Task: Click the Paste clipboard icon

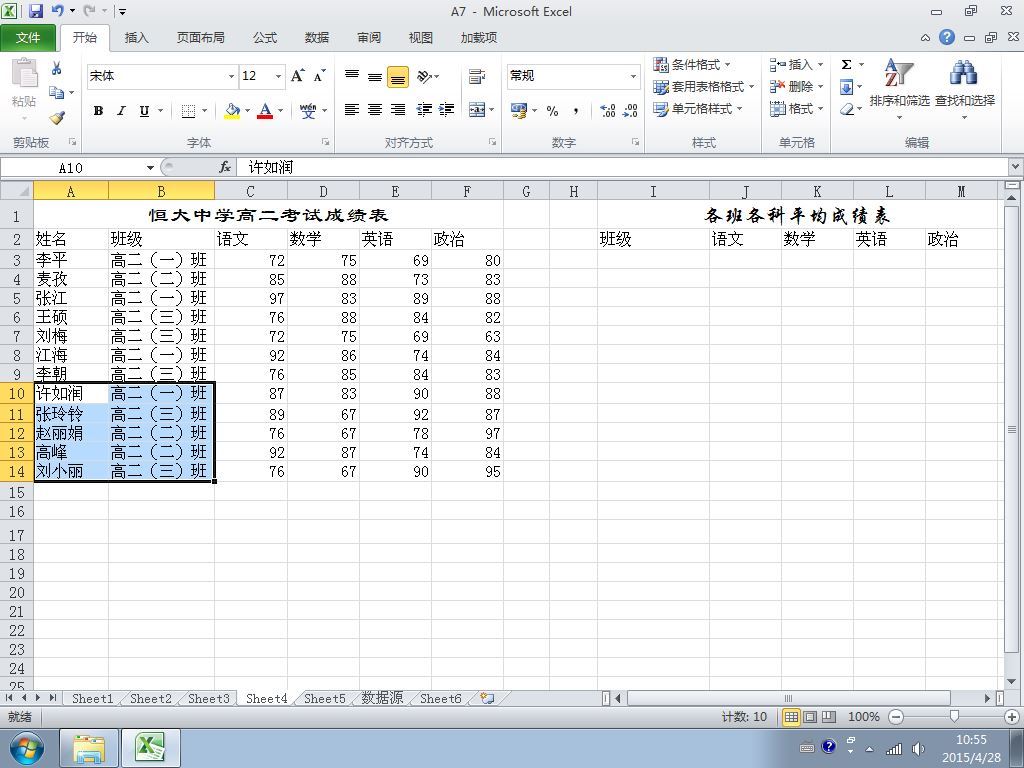Action: click(25, 73)
